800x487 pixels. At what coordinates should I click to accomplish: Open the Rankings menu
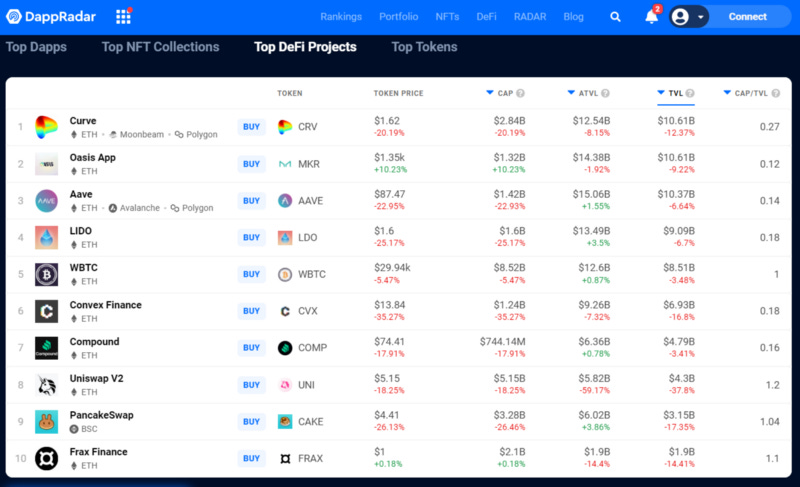(x=341, y=17)
